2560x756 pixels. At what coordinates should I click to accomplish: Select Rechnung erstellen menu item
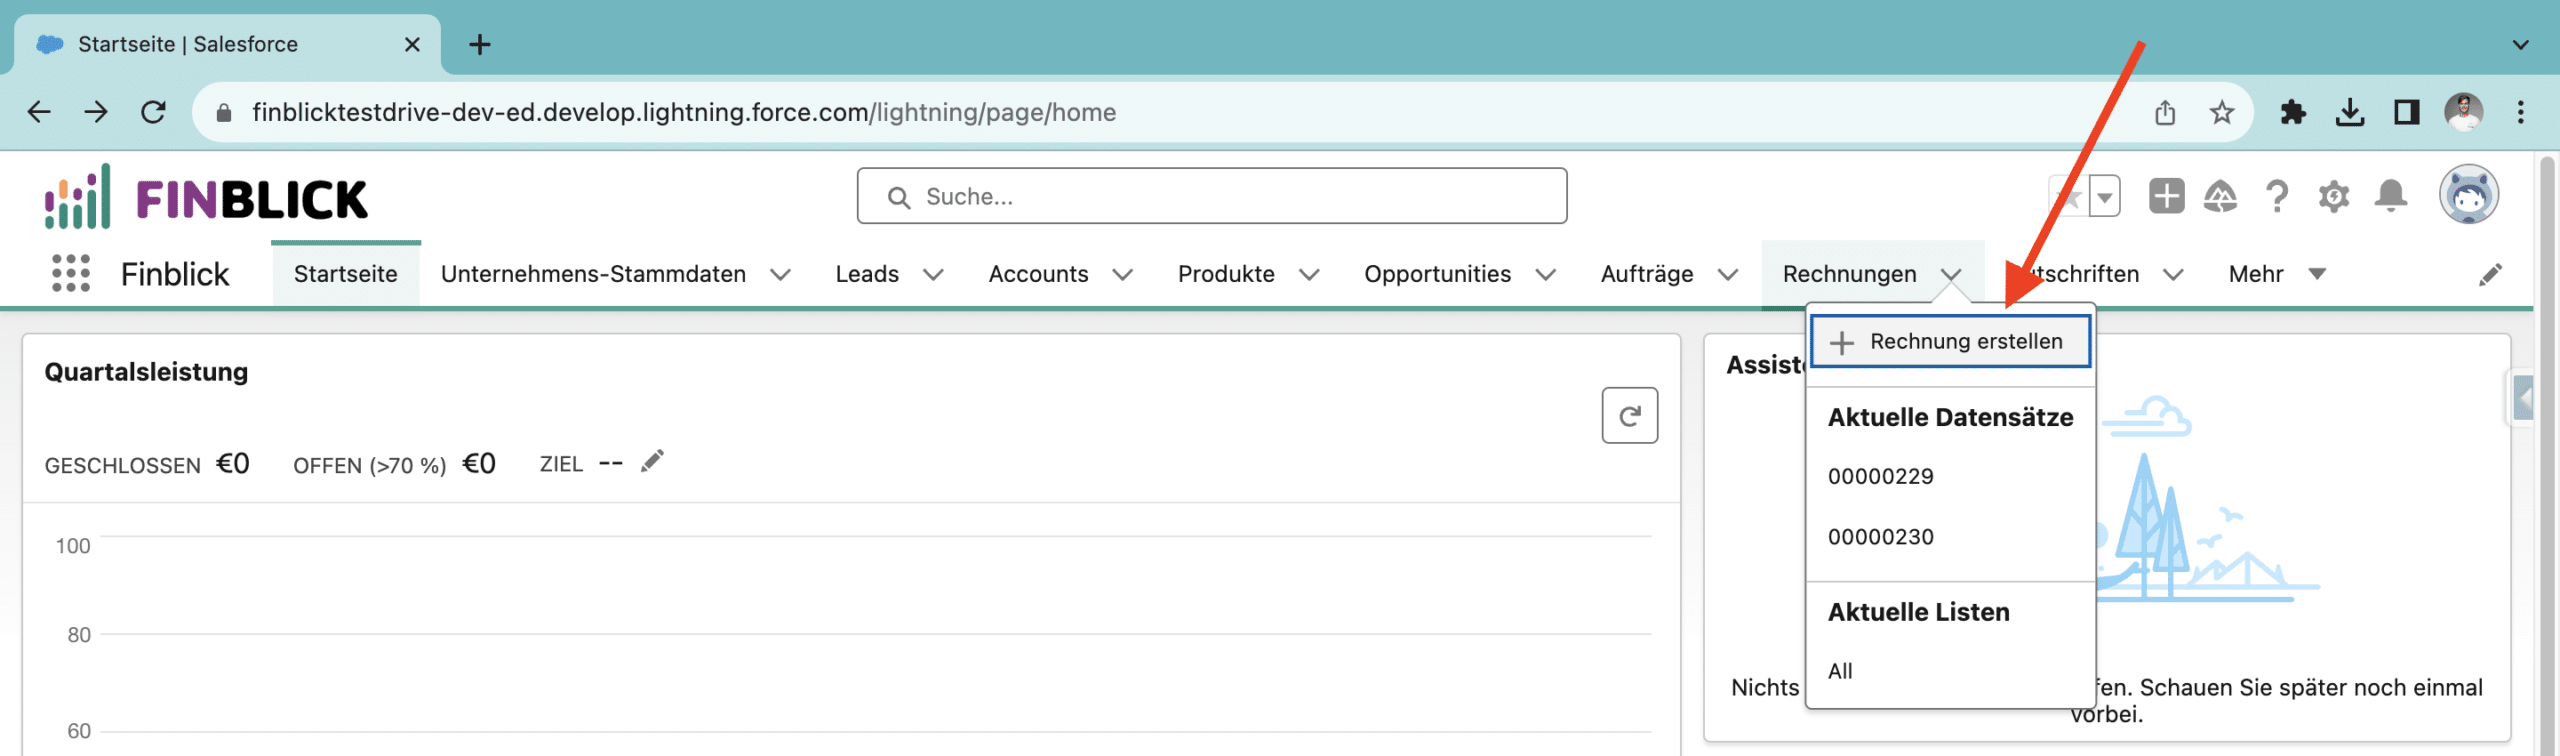[1950, 342]
